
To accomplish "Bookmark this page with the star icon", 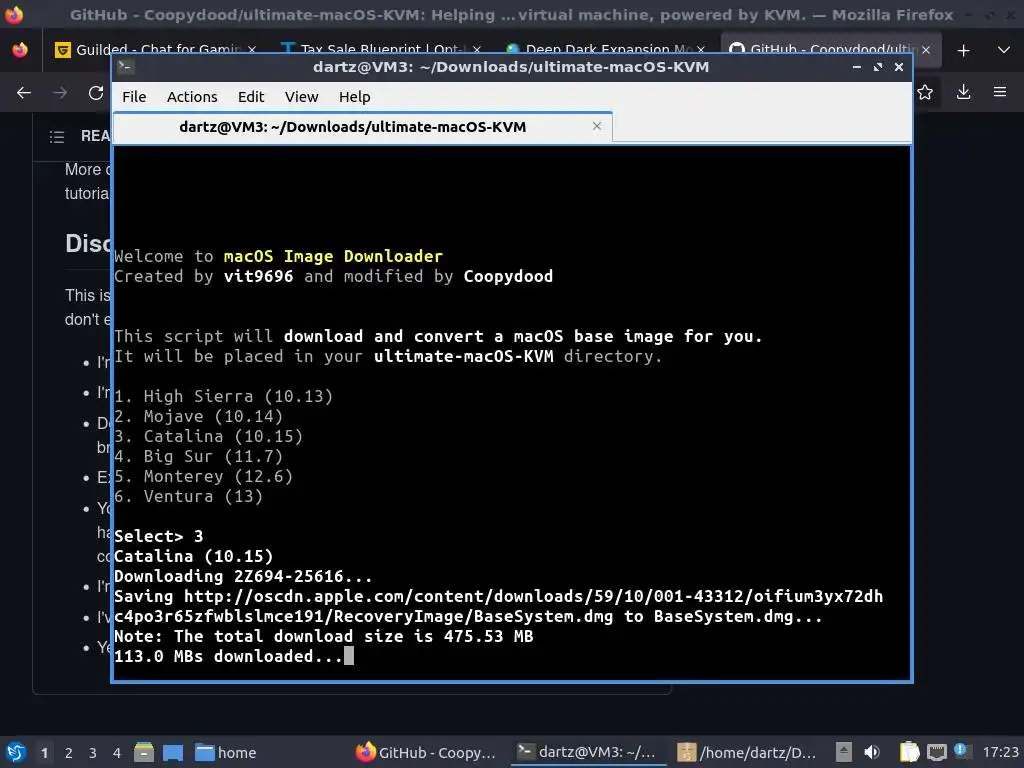I will 925,93.
